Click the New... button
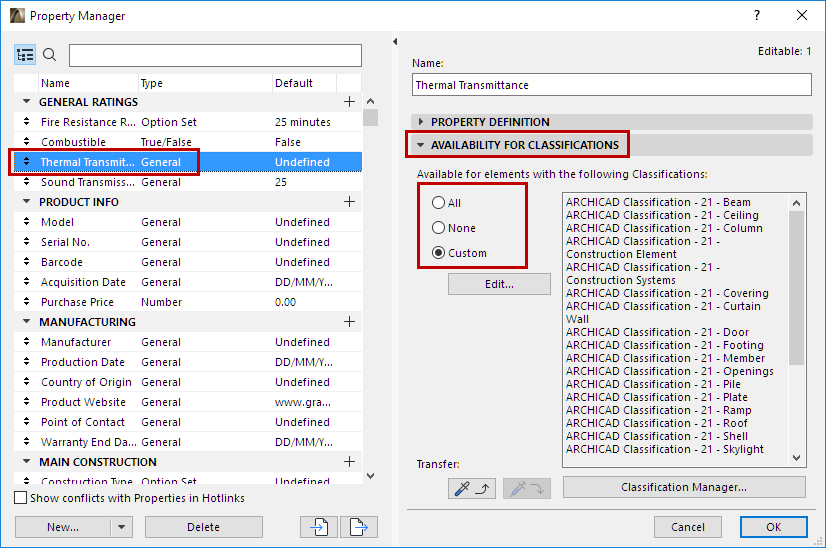Viewport: 826px width, 548px height. 63,527
